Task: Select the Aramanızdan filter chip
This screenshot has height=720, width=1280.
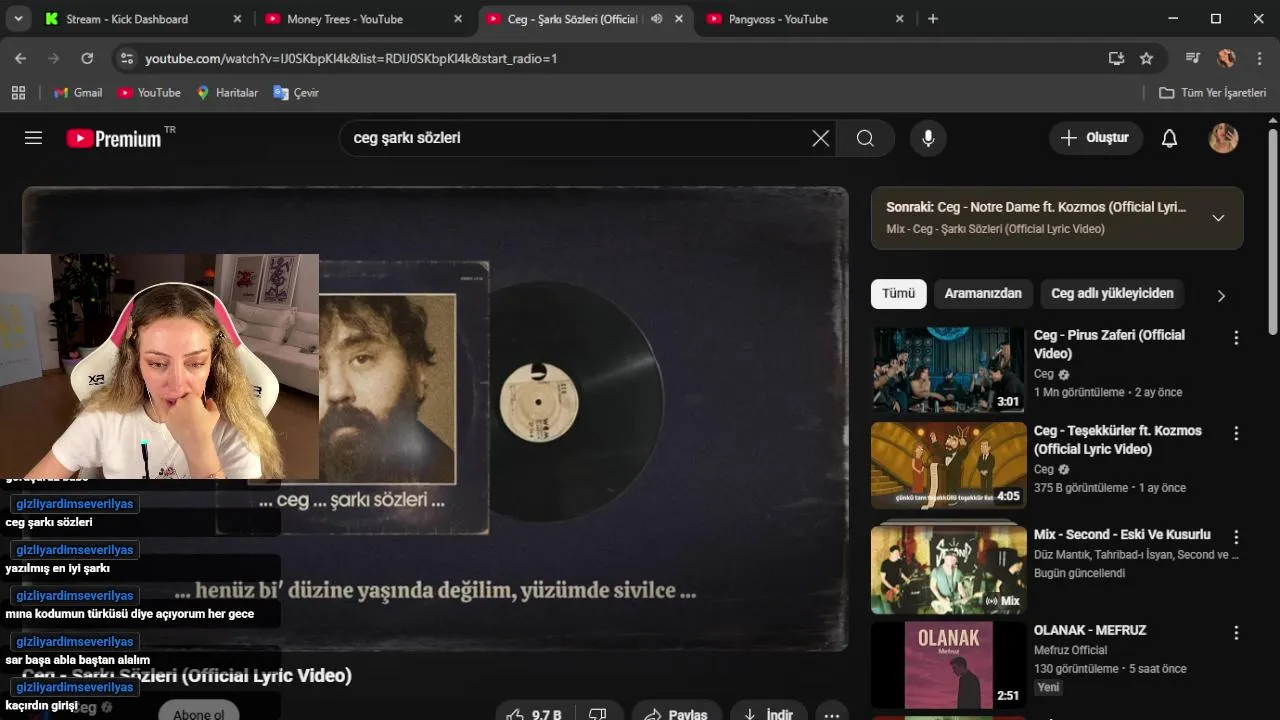Action: [x=983, y=293]
